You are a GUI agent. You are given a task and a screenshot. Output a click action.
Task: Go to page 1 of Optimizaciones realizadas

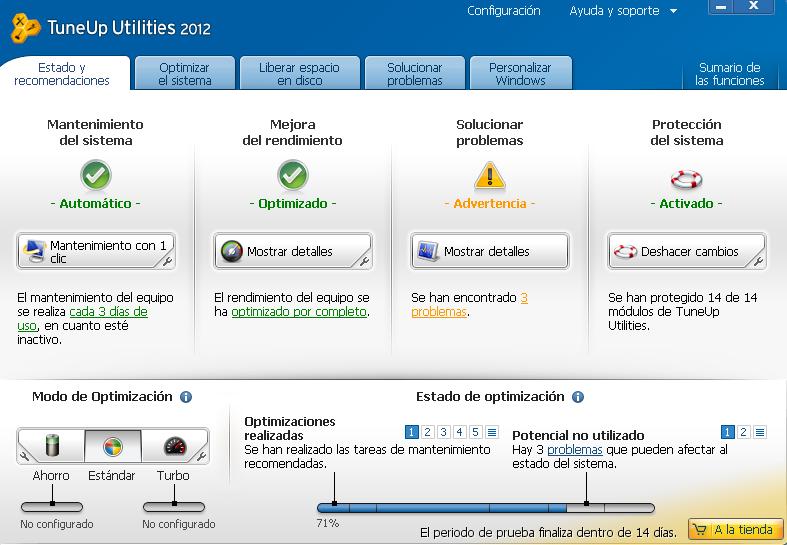[411, 432]
